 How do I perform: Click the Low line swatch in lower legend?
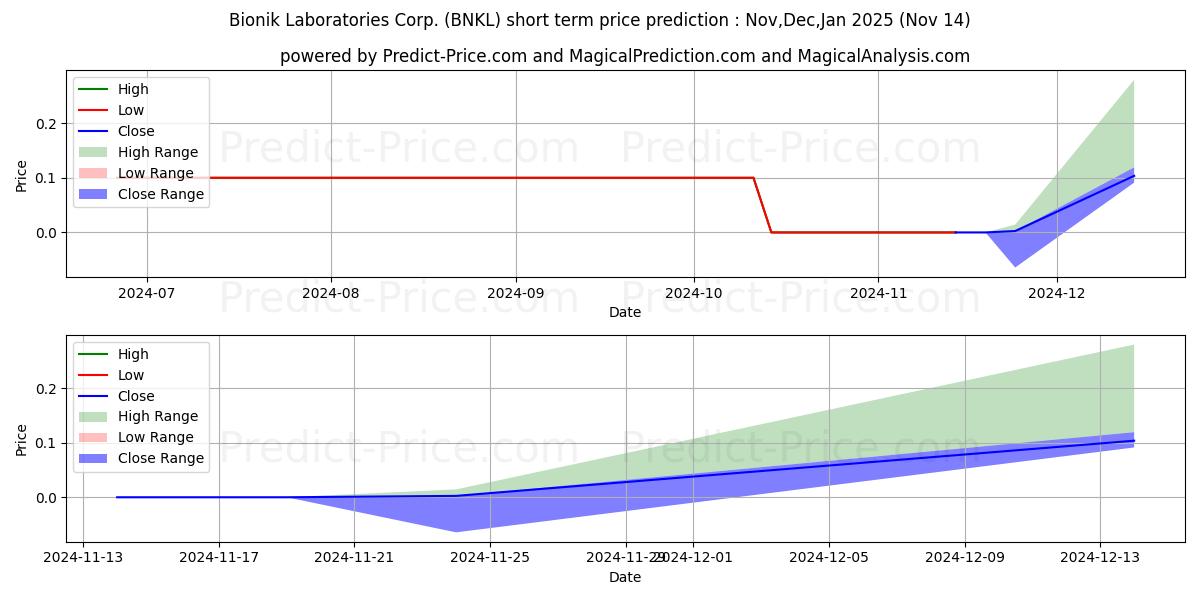click(x=96, y=375)
